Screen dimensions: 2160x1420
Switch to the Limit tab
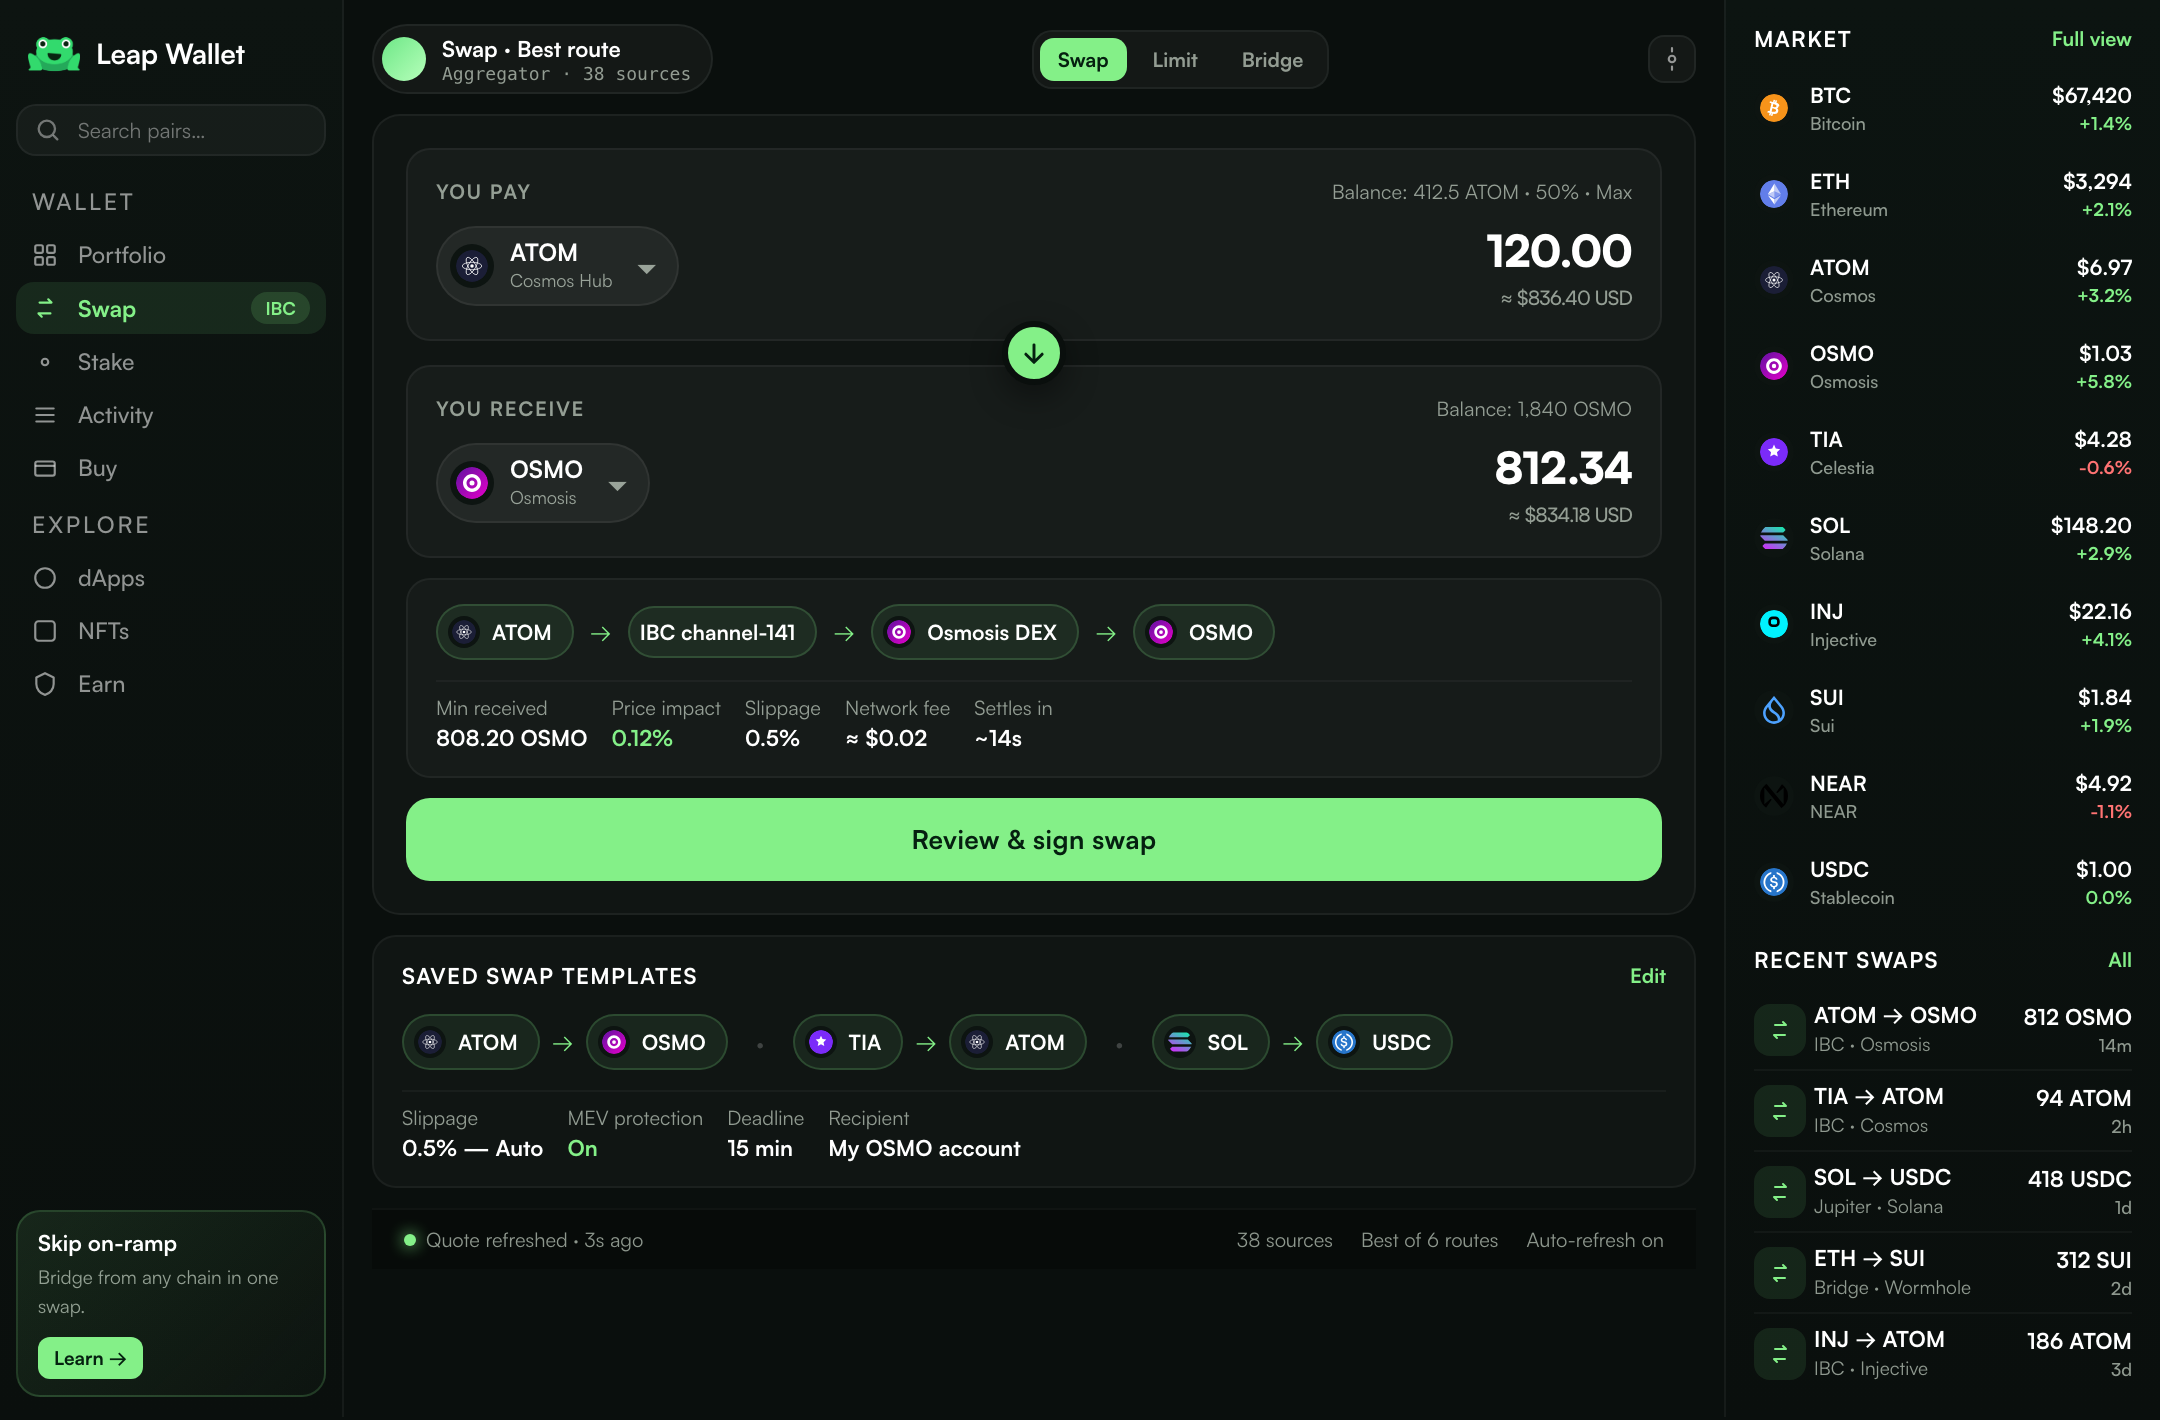pyautogui.click(x=1174, y=60)
